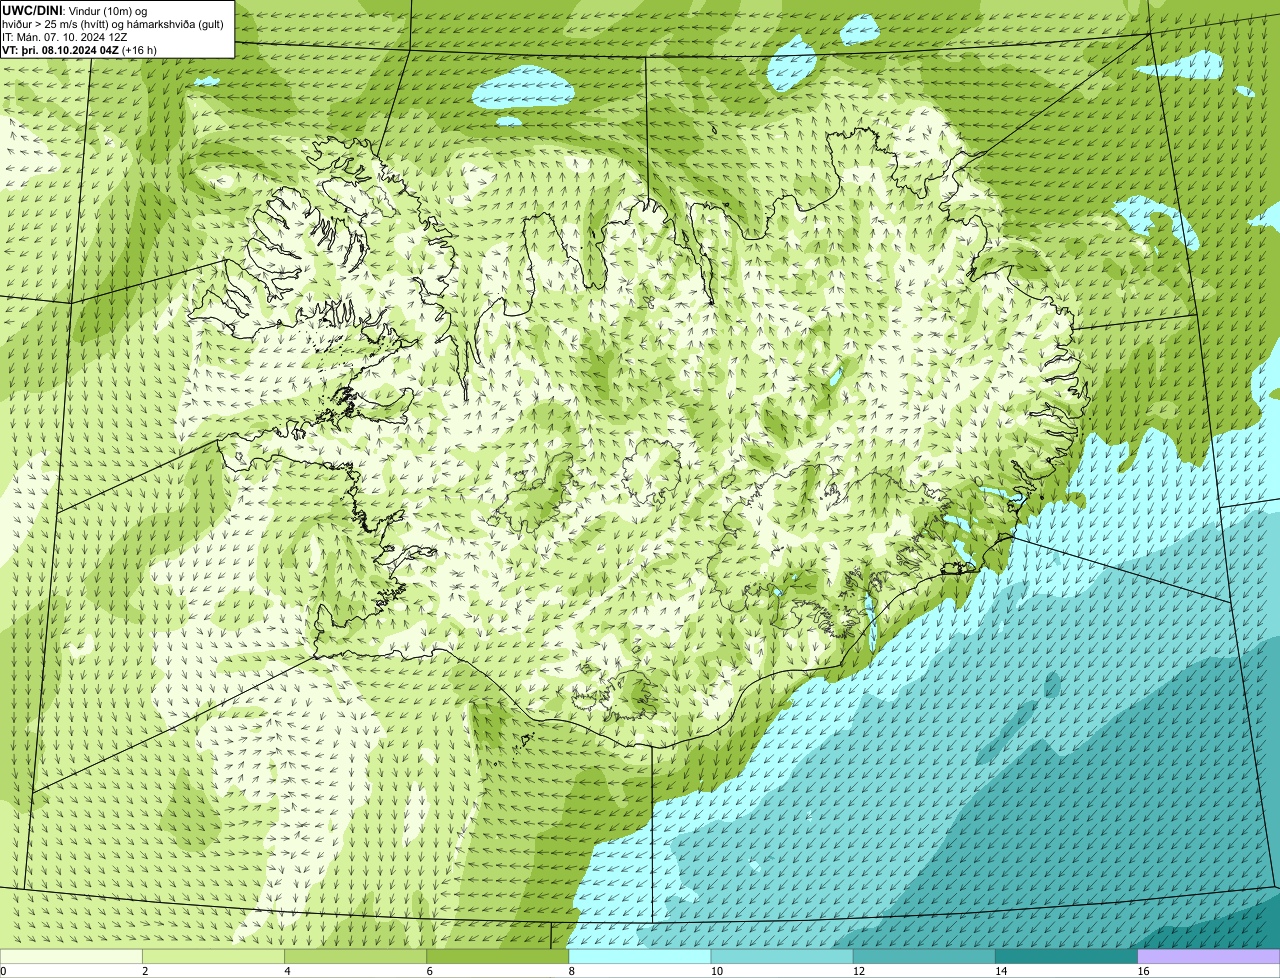This screenshot has width=1280, height=978.
Task: Click the 12–14 m/s teal legend swatch
Action: pos(924,956)
